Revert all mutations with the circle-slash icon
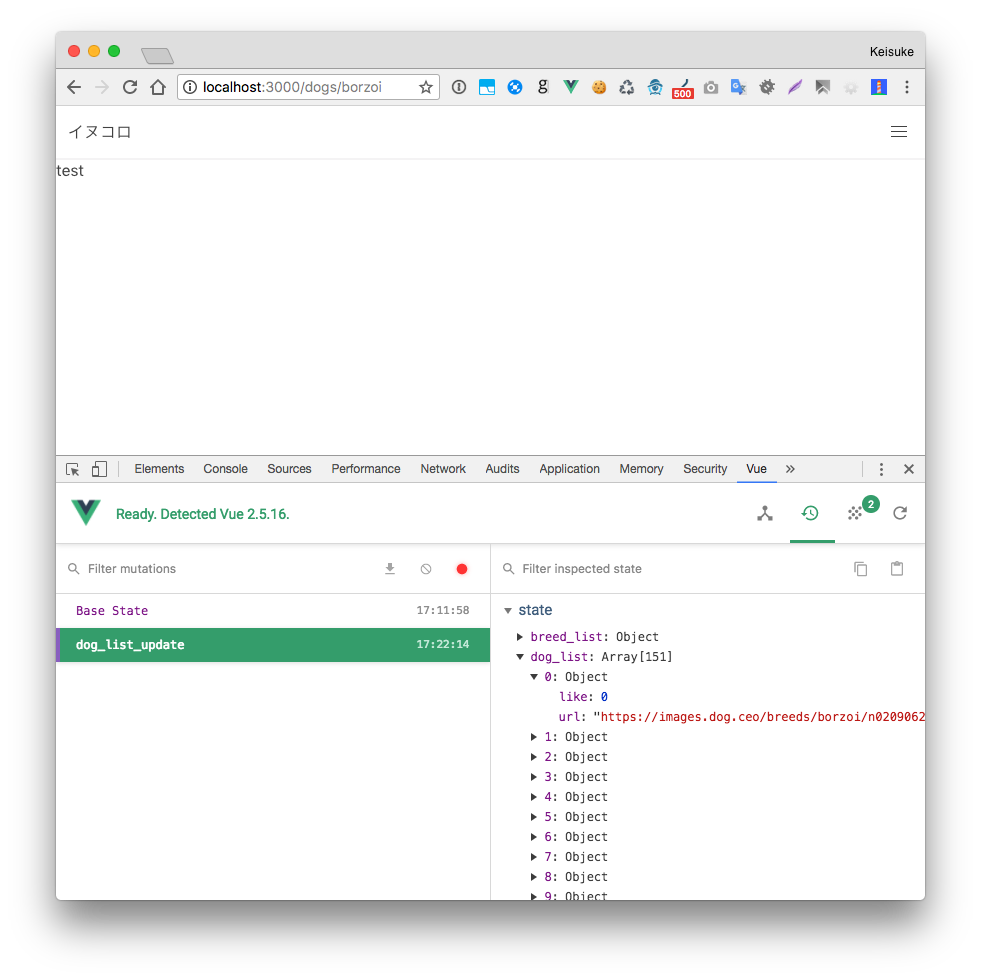This screenshot has width=981, height=980. pyautogui.click(x=426, y=569)
